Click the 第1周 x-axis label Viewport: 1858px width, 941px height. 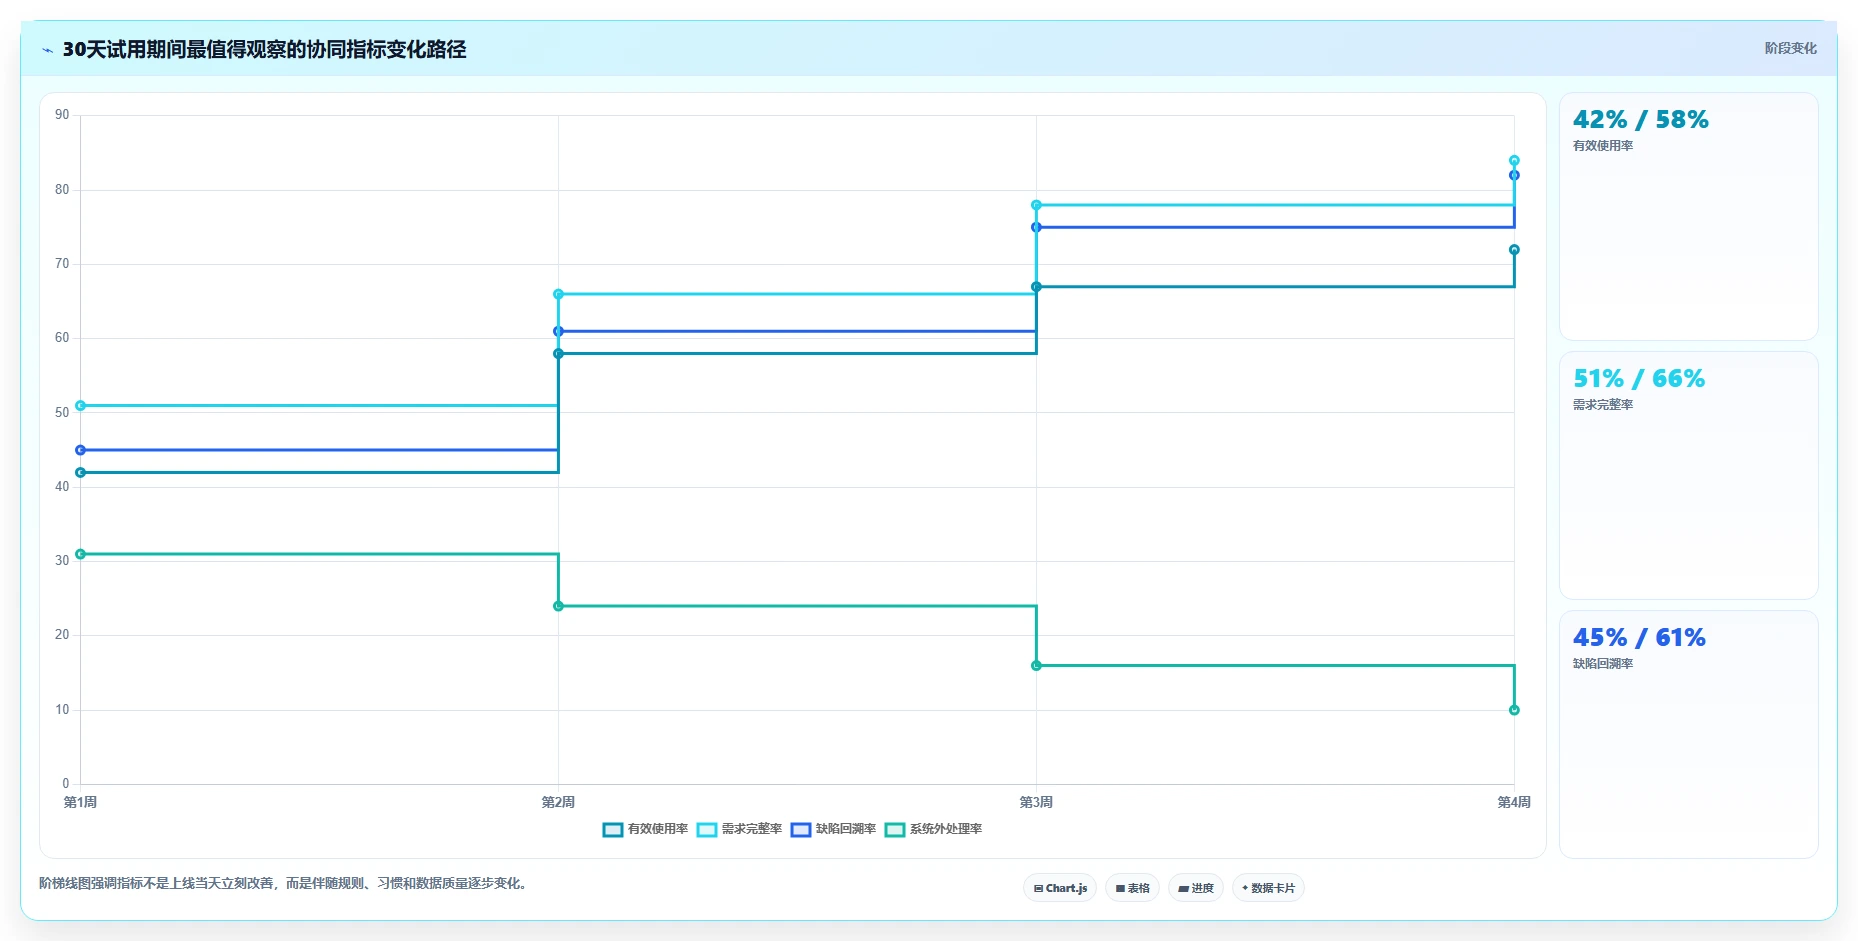81,802
